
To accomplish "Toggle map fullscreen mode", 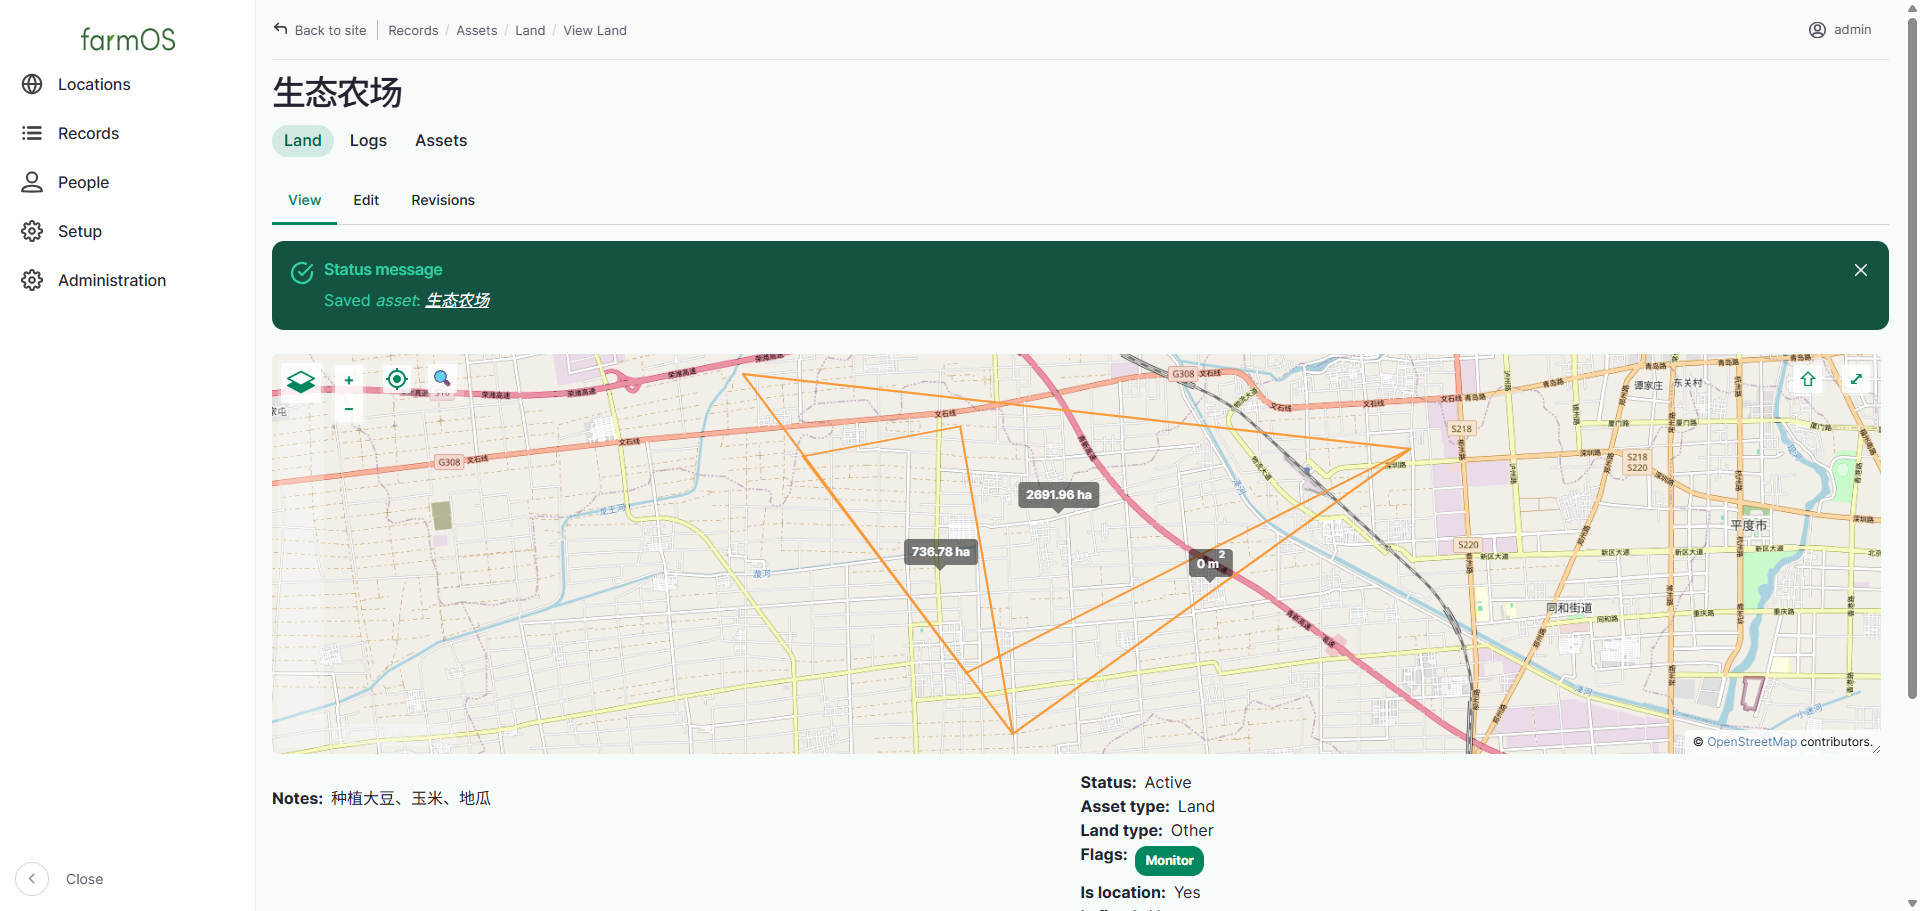I will pyautogui.click(x=1856, y=379).
